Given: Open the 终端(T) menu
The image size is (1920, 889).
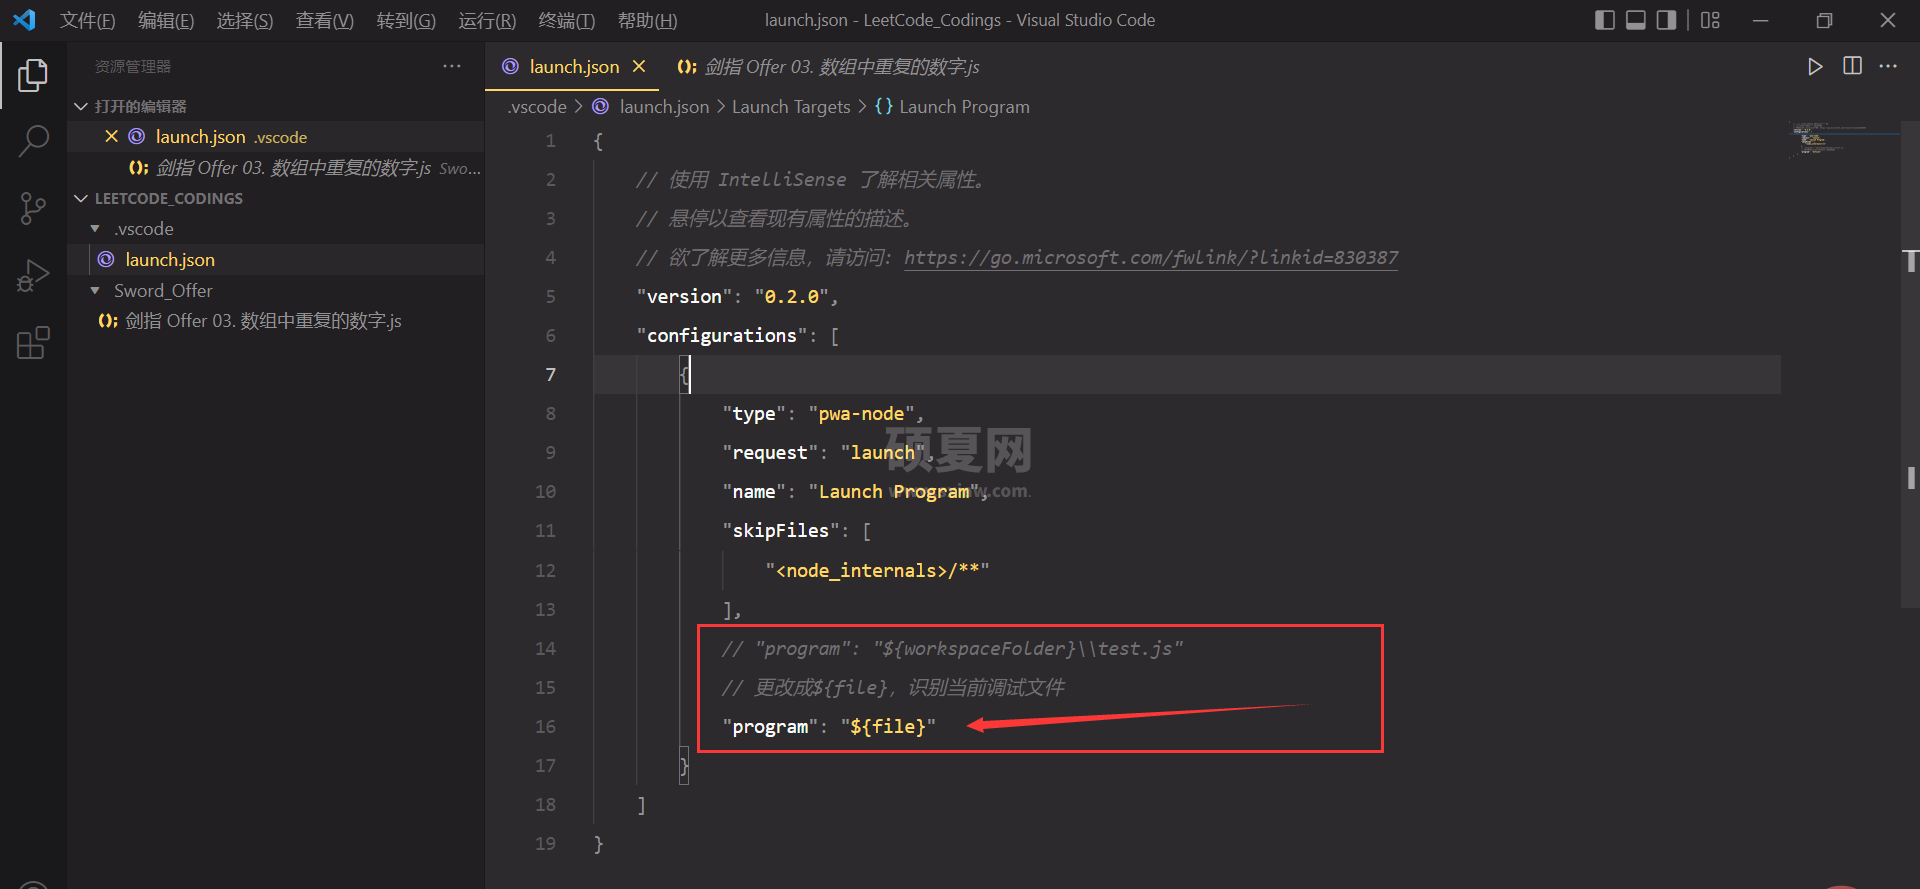Looking at the screenshot, I should point(567,20).
